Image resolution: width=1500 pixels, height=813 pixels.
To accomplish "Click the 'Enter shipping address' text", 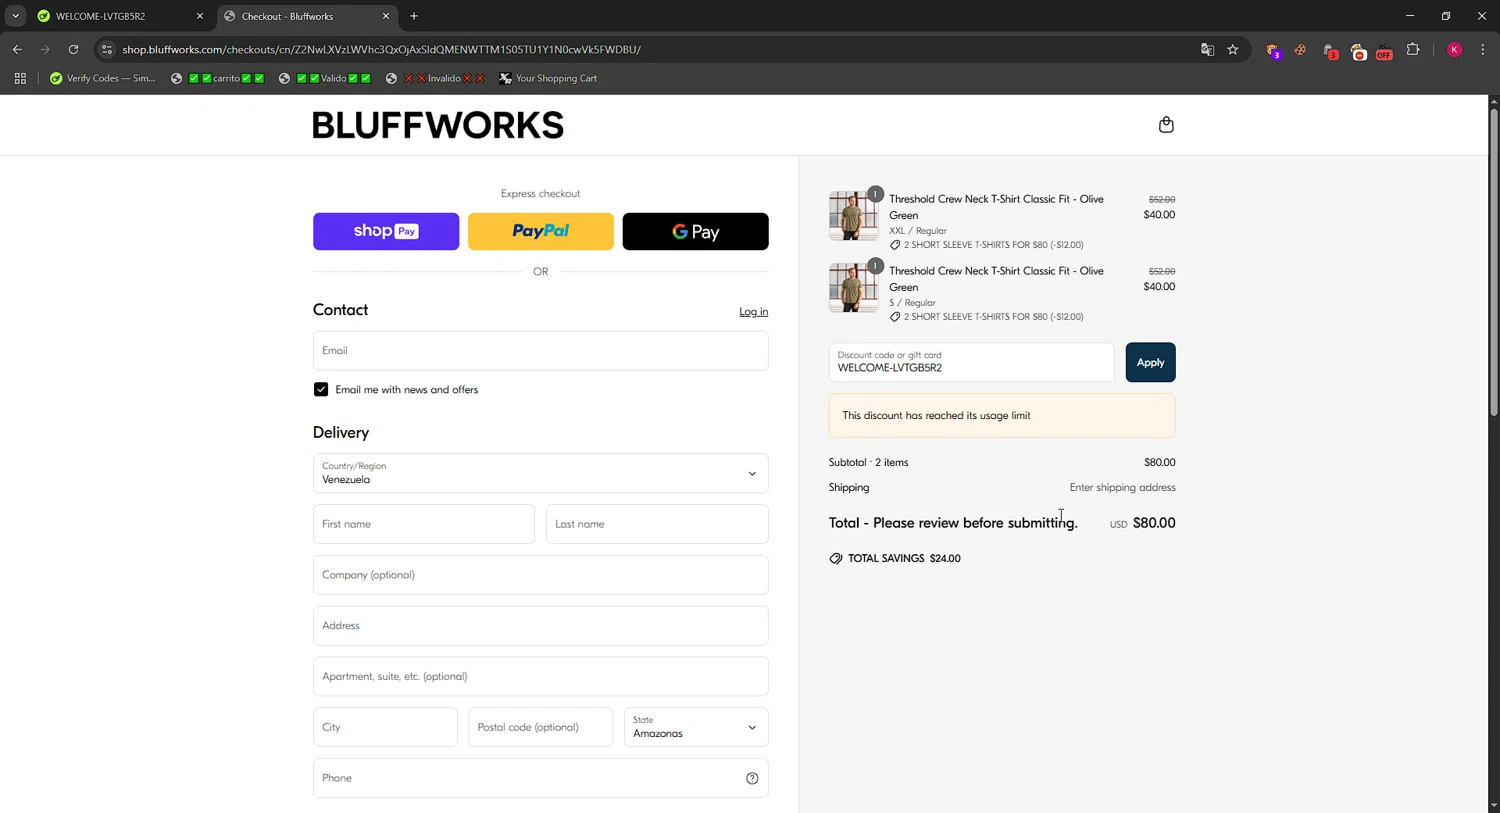I will (x=1122, y=488).
